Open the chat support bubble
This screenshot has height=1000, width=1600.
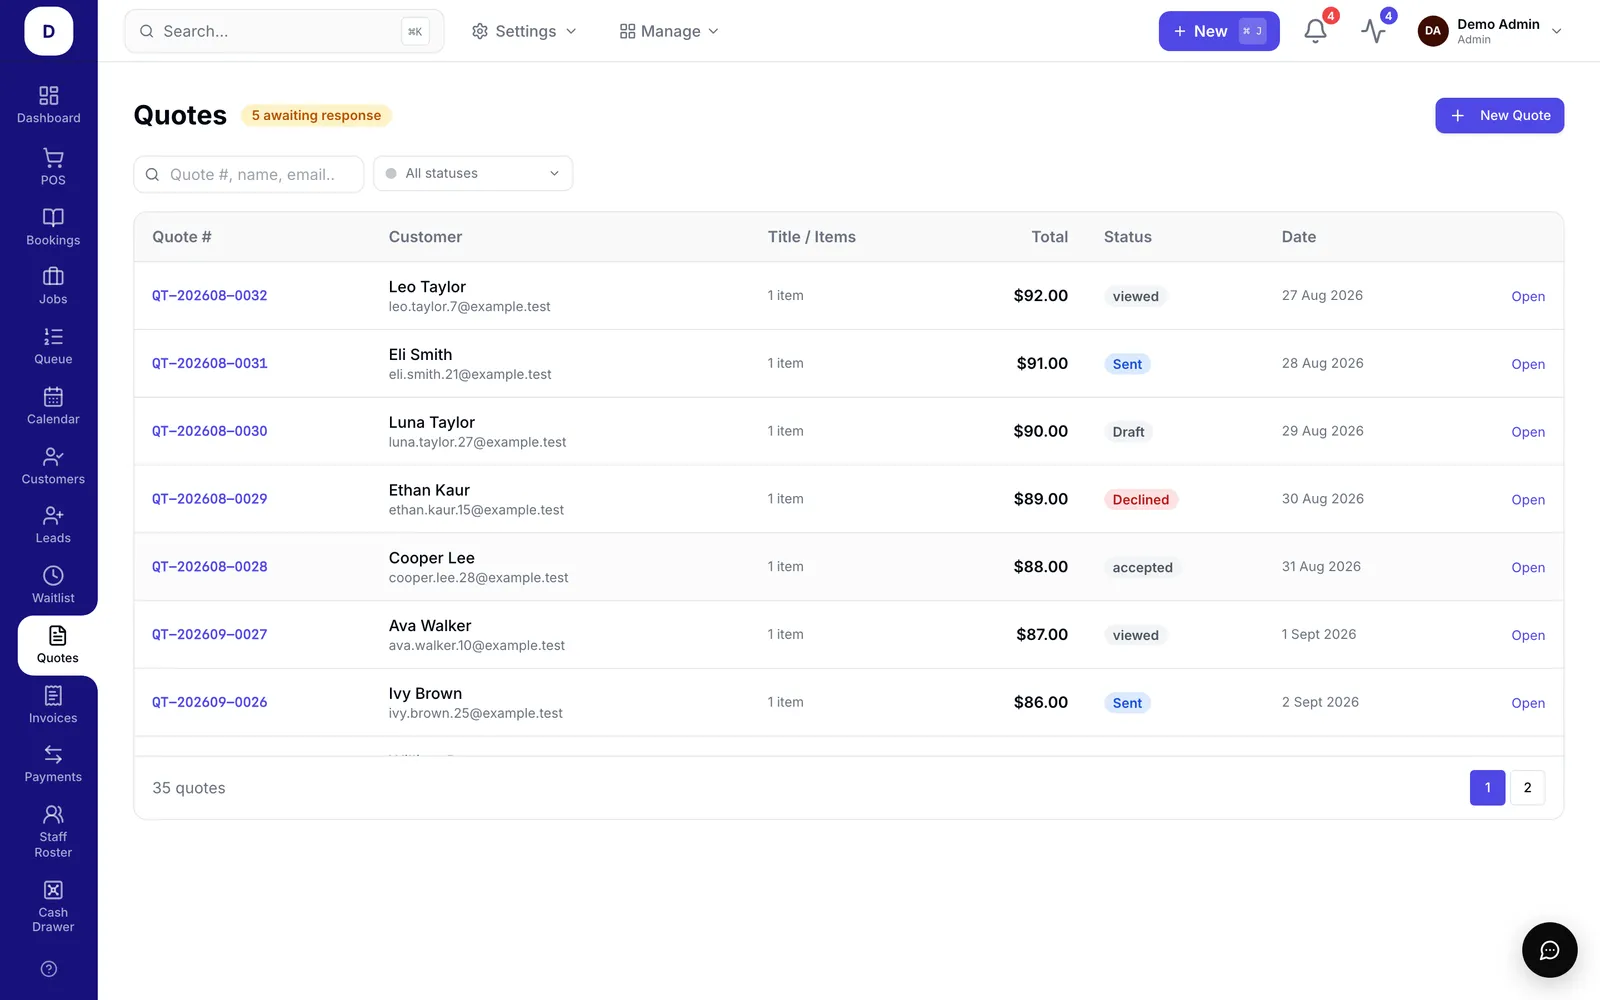pyautogui.click(x=1549, y=950)
